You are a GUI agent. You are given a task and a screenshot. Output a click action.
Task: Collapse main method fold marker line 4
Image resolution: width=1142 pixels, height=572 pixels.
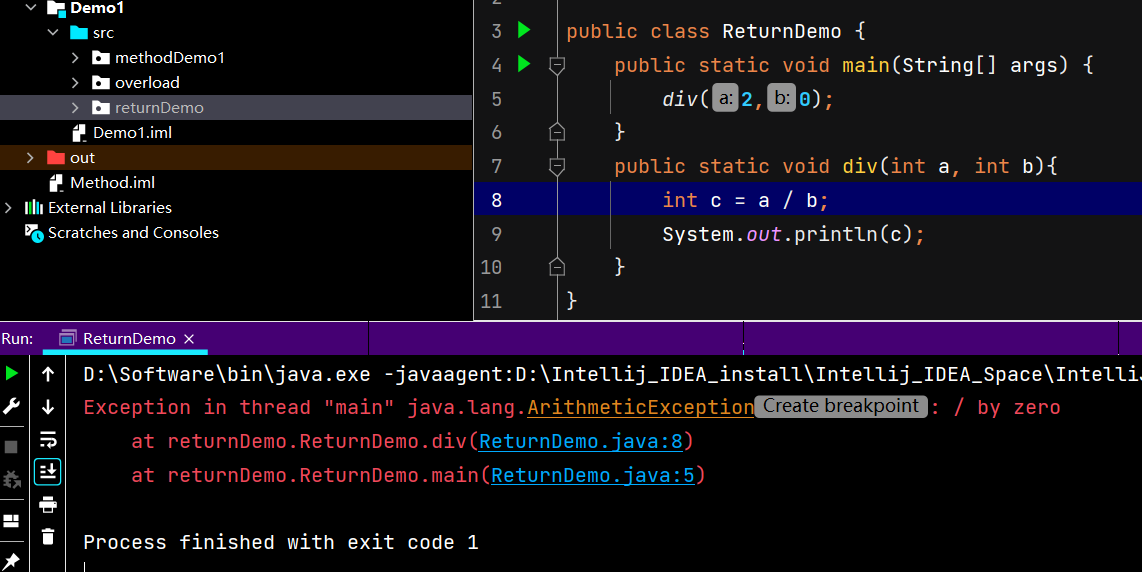coord(557,66)
